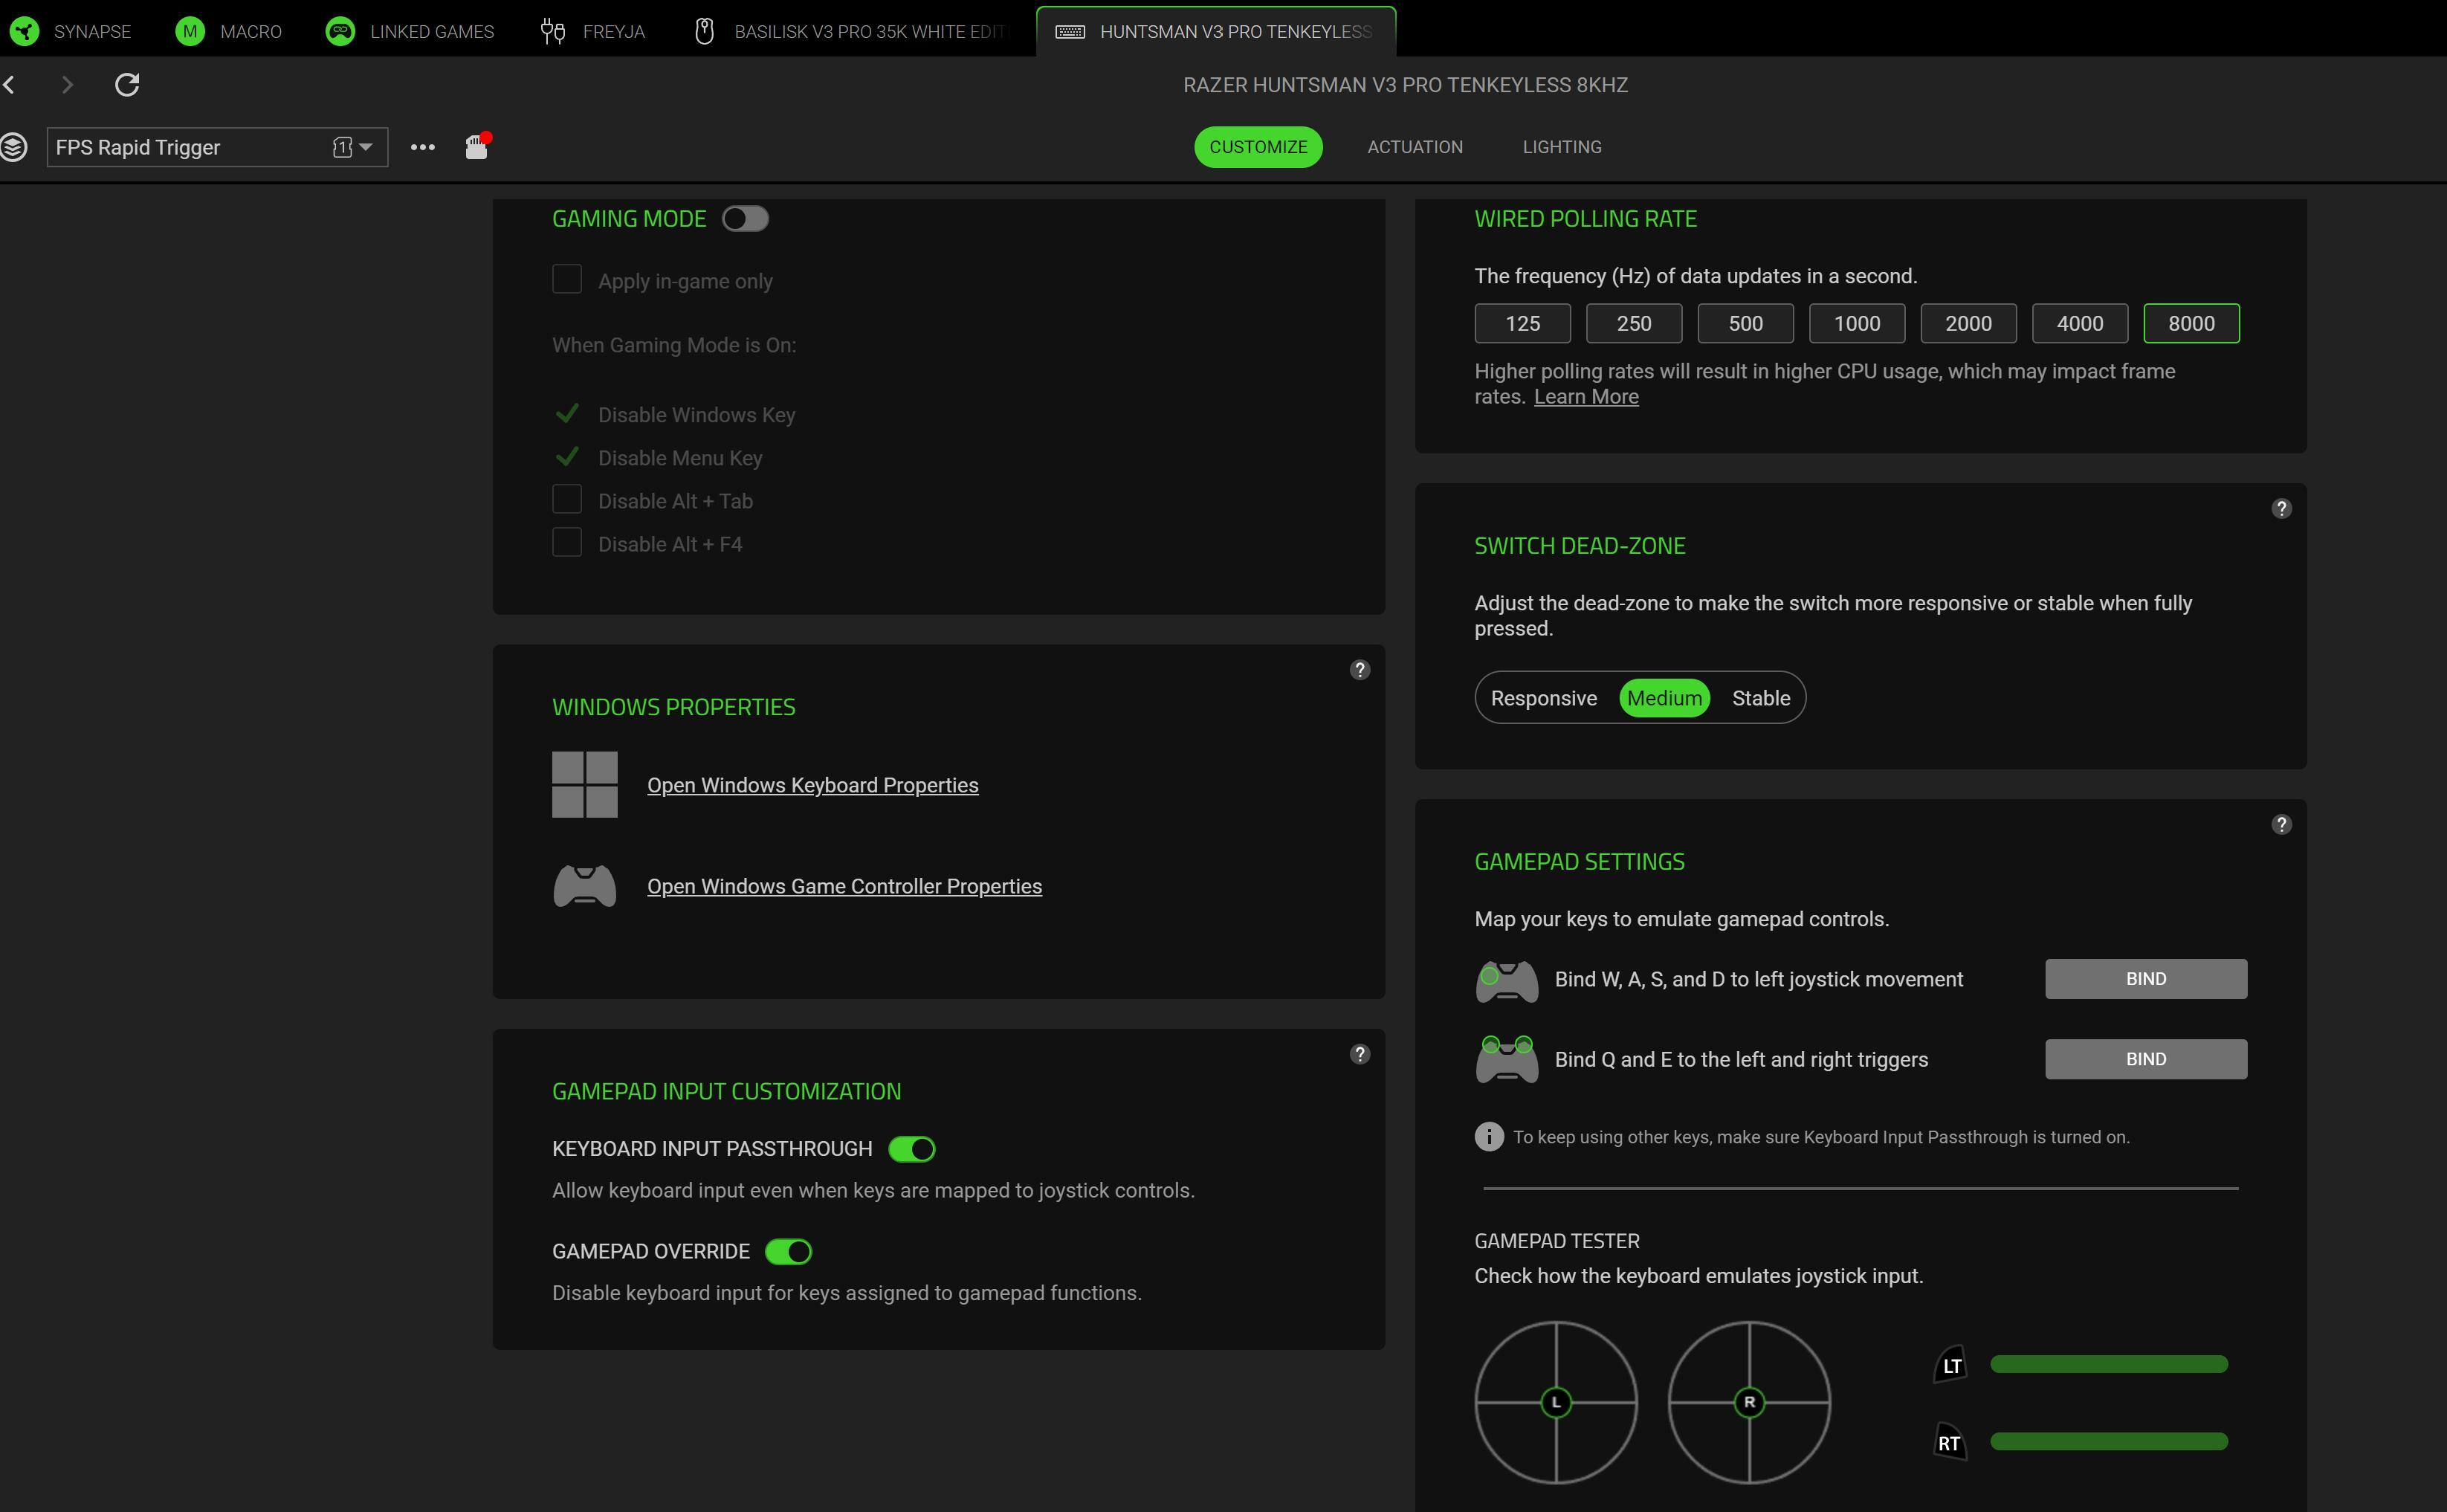Click the profile layers icon
Screen dimensions: 2447x1512
coord(14,147)
